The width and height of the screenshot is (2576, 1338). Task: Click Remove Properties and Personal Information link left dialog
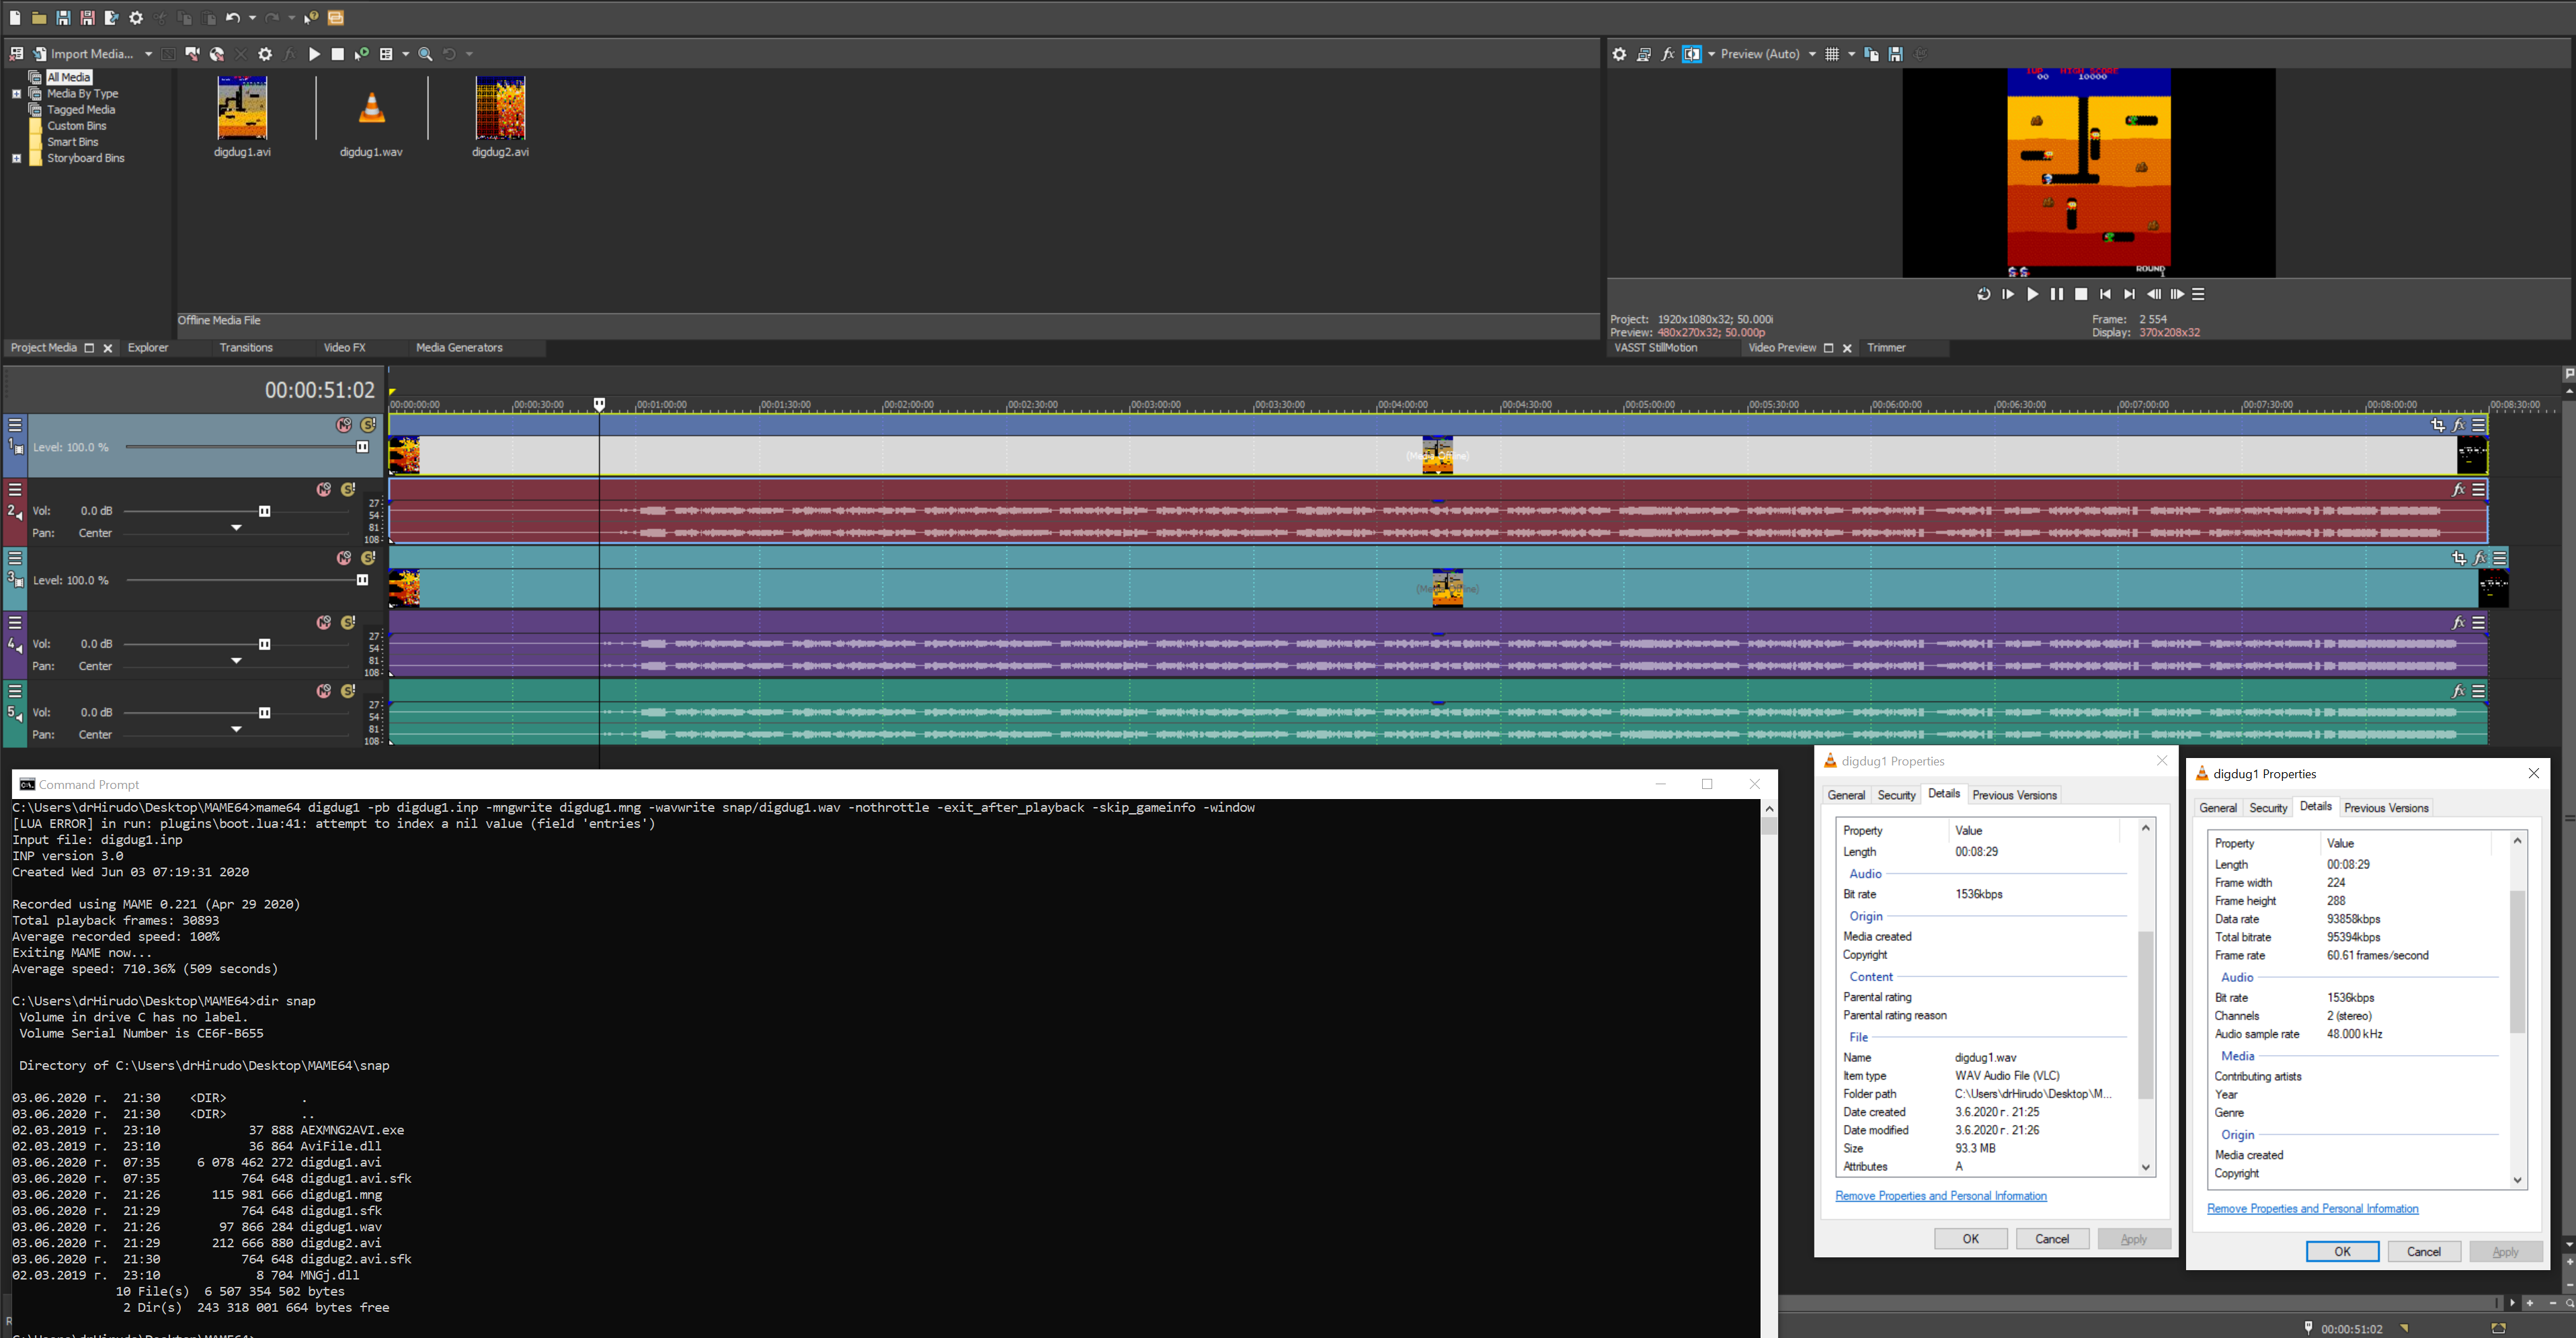1940,1196
